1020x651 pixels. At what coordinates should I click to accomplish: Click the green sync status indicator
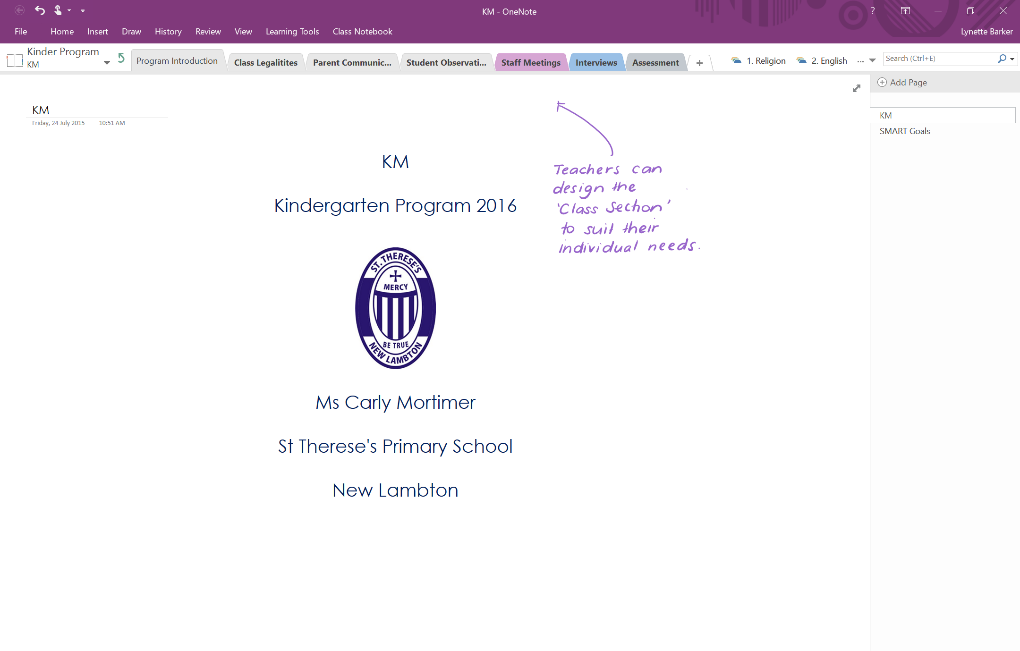coord(121,59)
